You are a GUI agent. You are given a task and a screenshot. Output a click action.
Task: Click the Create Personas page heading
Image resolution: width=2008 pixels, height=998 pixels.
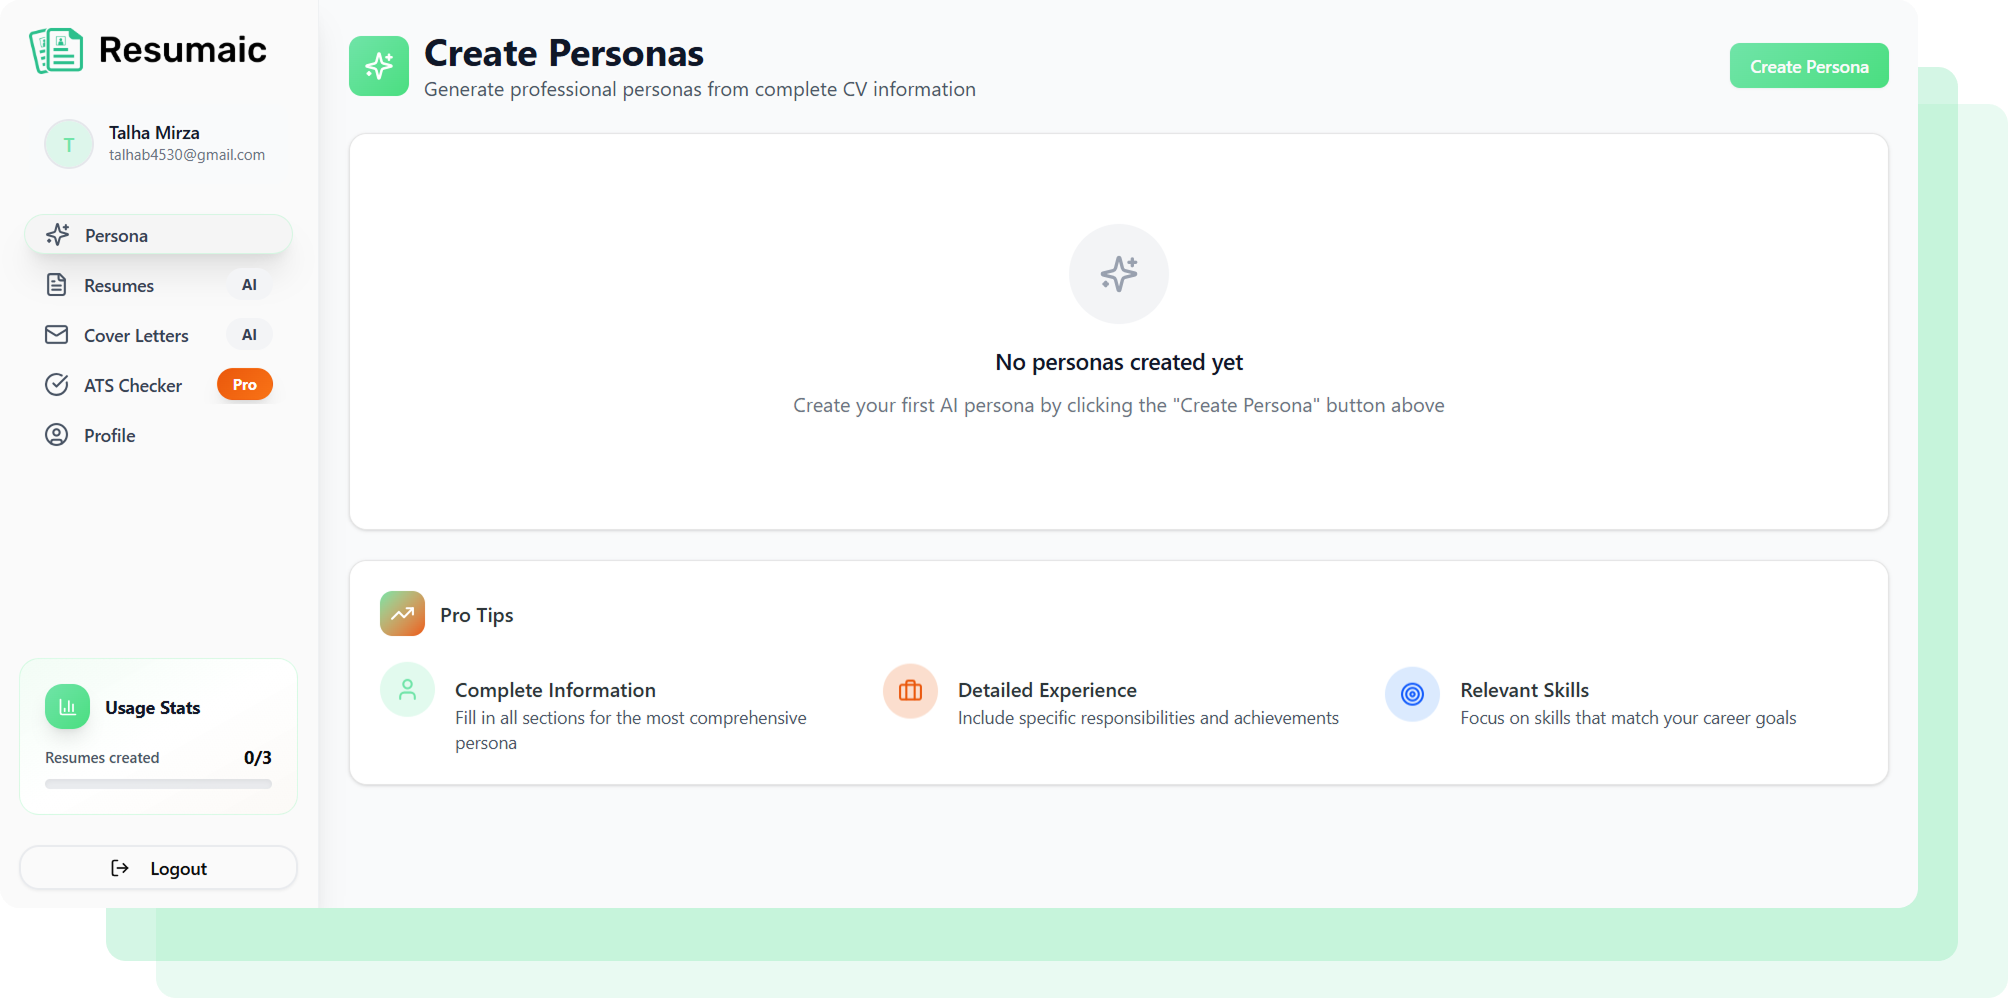tap(564, 53)
